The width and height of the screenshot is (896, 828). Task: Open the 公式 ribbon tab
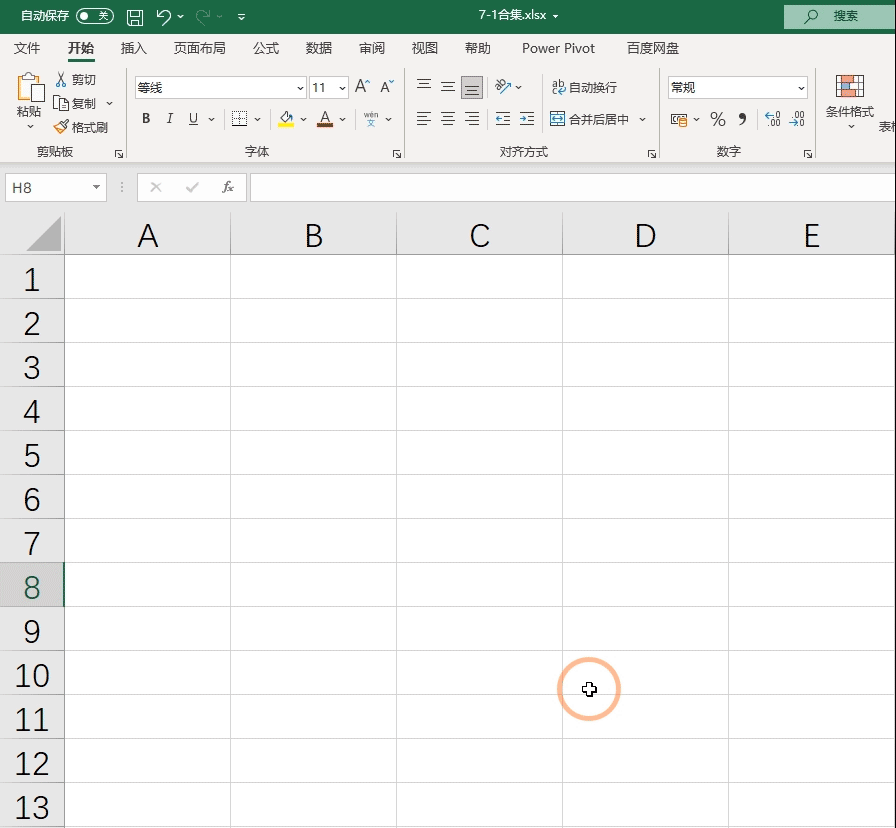click(x=266, y=49)
